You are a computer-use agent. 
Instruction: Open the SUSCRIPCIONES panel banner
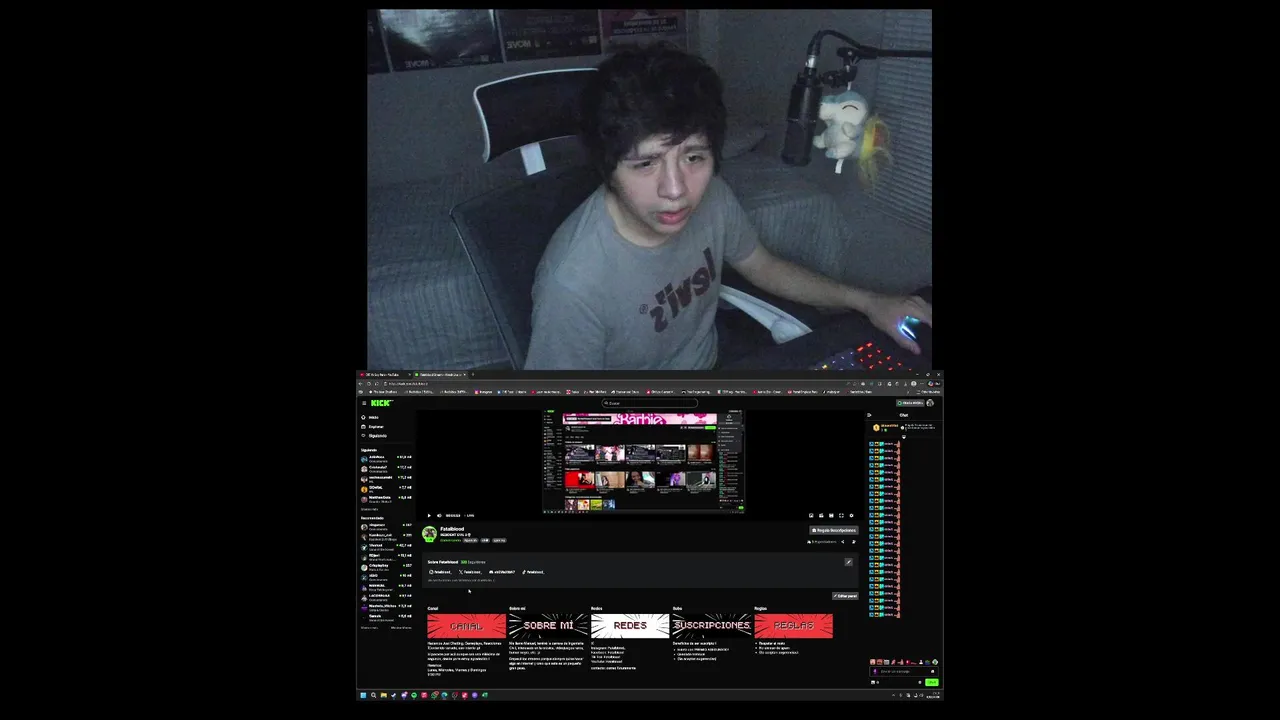[x=711, y=625]
